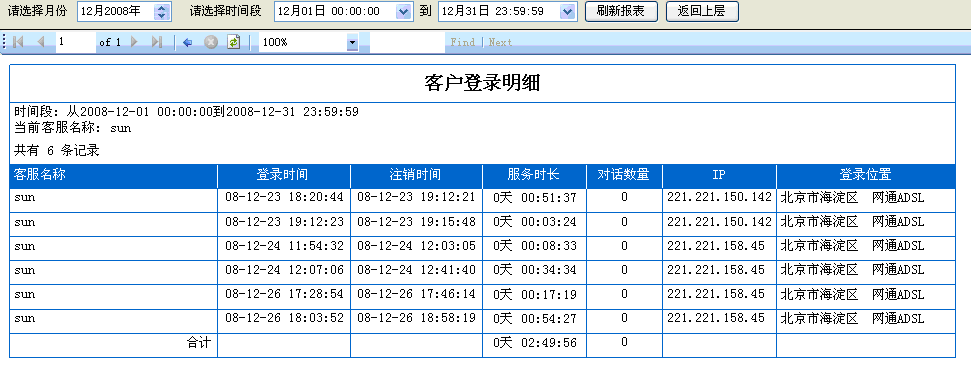Go to the next report page
The image size is (971, 369).
point(134,42)
